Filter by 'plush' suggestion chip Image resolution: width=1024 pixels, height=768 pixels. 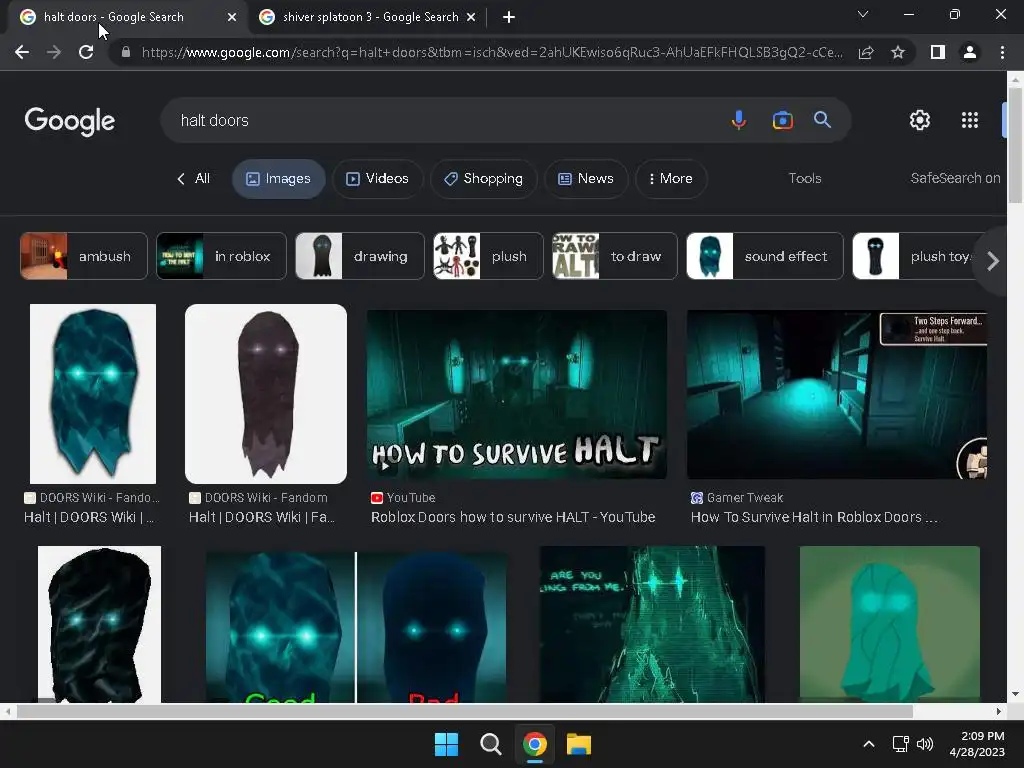(x=488, y=256)
